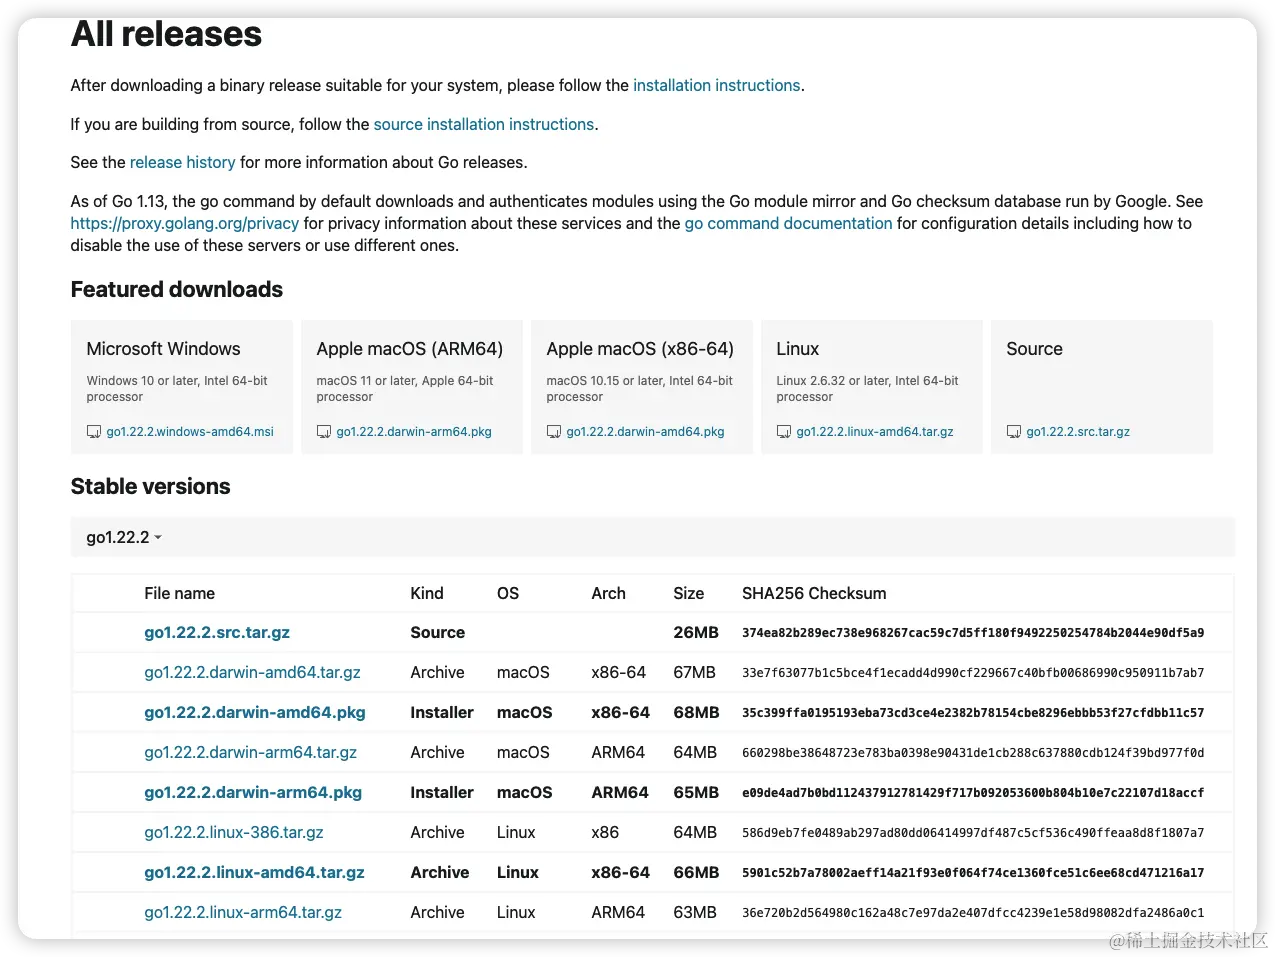The image size is (1275, 957).
Task: Click the Featured downloads heading
Action: (x=176, y=290)
